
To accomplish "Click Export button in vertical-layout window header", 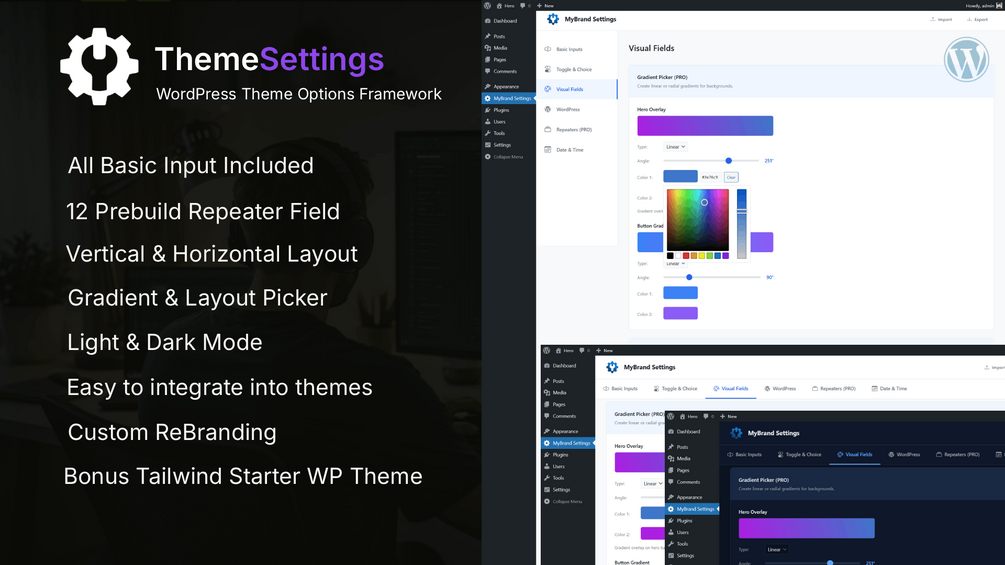I will pyautogui.click(x=977, y=19).
